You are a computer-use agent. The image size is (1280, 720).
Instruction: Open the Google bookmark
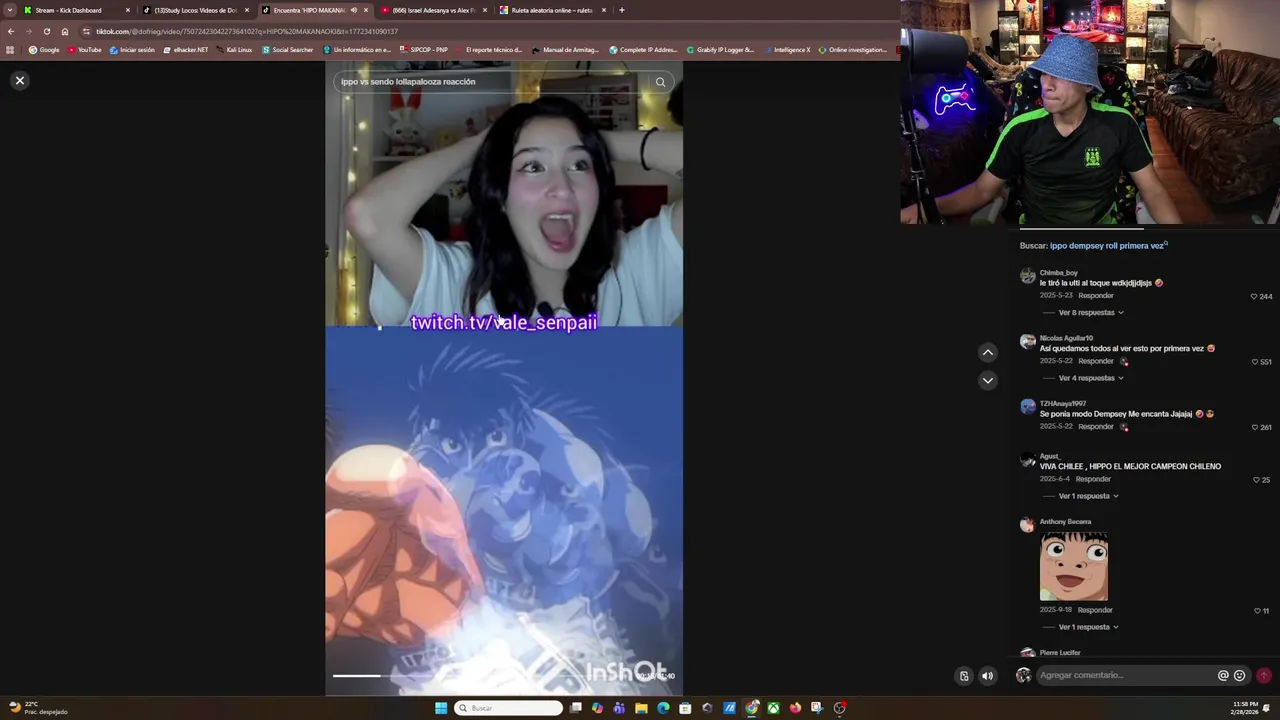[x=44, y=49]
